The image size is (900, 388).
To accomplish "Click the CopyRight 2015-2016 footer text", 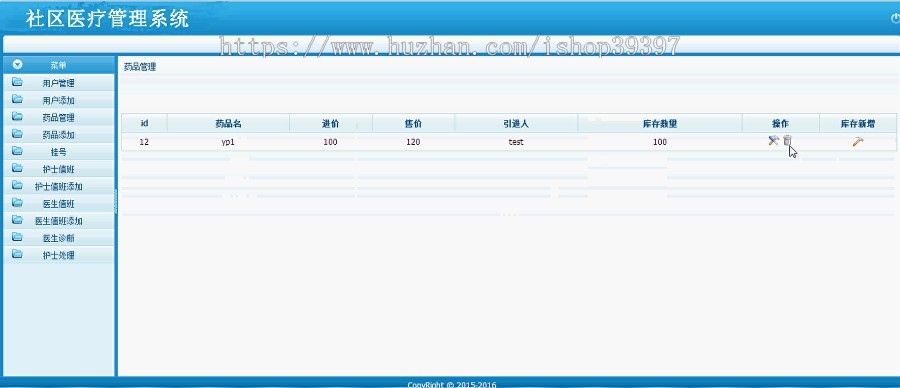I will coord(452,384).
